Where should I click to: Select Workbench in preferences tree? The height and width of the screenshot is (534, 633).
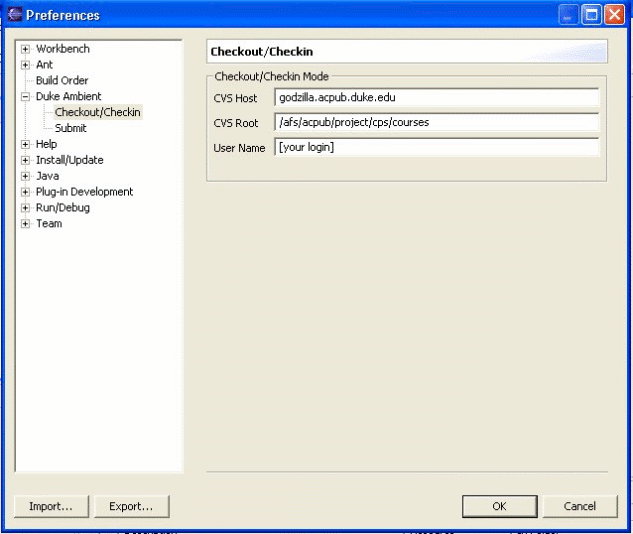click(63, 49)
